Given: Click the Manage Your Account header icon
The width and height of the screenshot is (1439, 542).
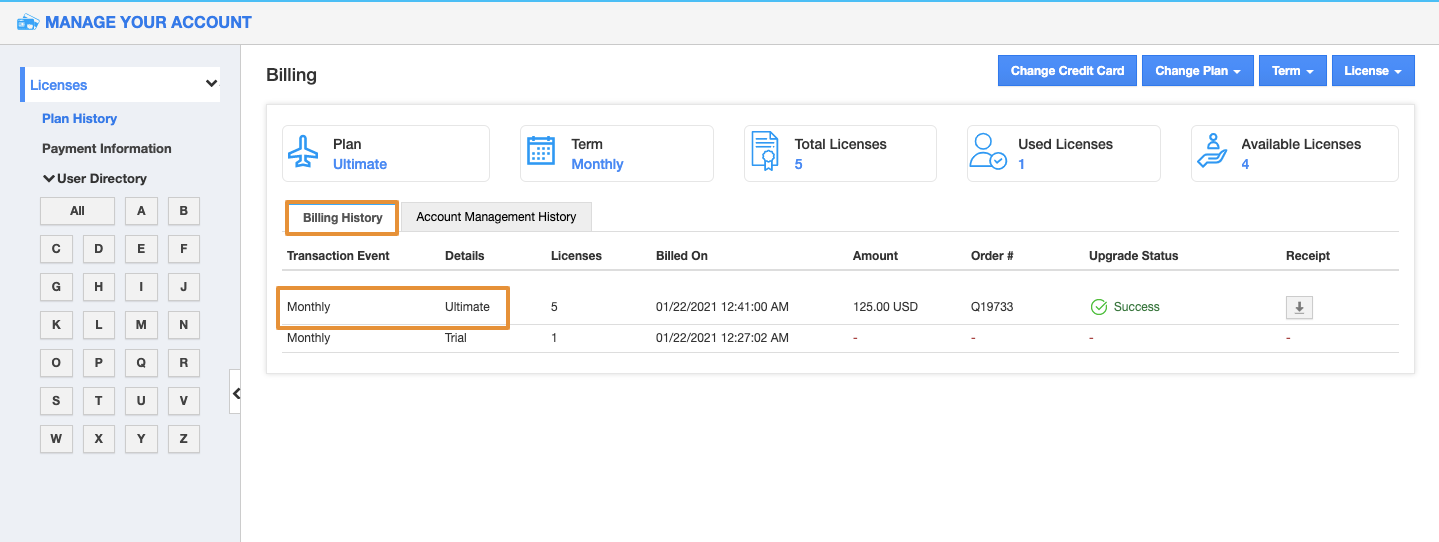Looking at the screenshot, I should (x=28, y=22).
